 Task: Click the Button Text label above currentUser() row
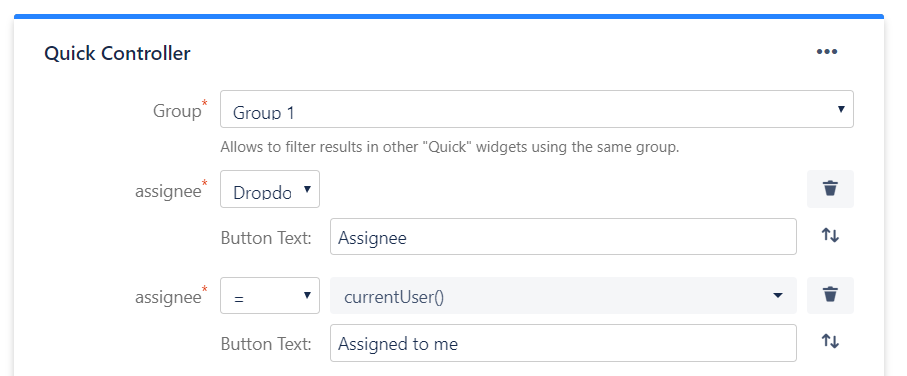(x=266, y=238)
